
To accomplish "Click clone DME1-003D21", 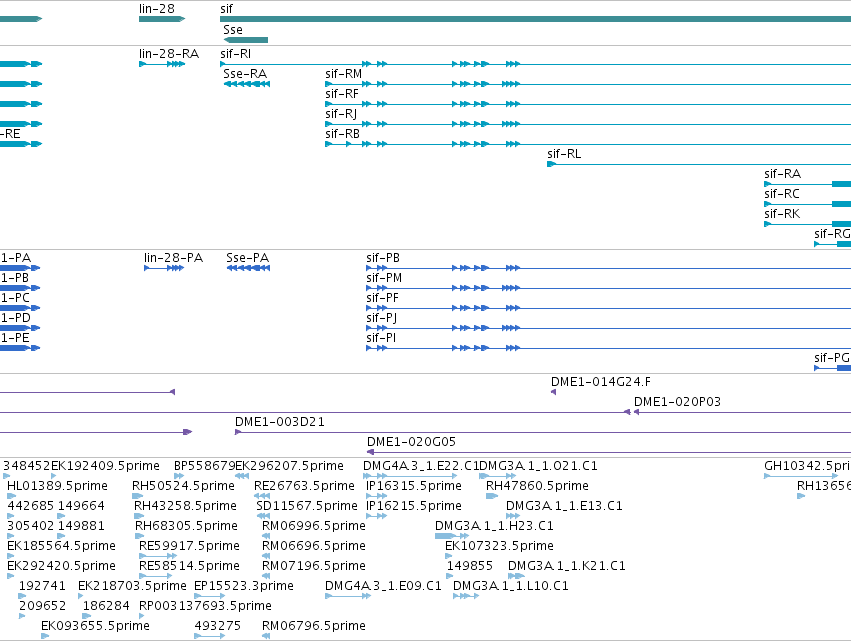I will [543, 432].
